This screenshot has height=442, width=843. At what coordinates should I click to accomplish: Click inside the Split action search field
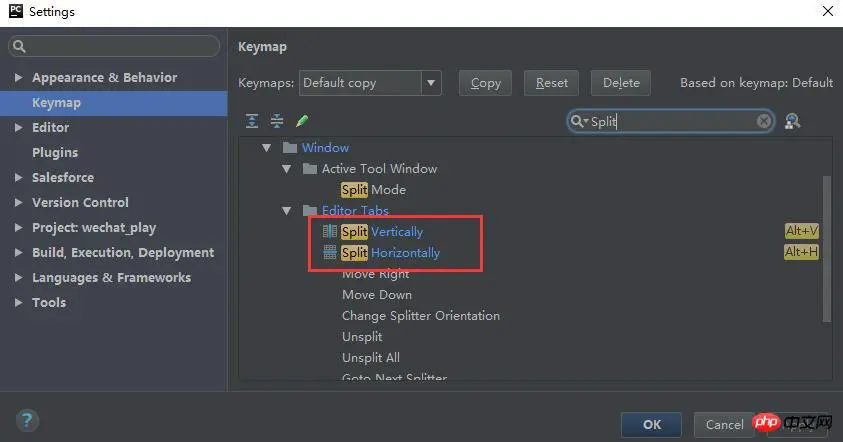tap(670, 121)
